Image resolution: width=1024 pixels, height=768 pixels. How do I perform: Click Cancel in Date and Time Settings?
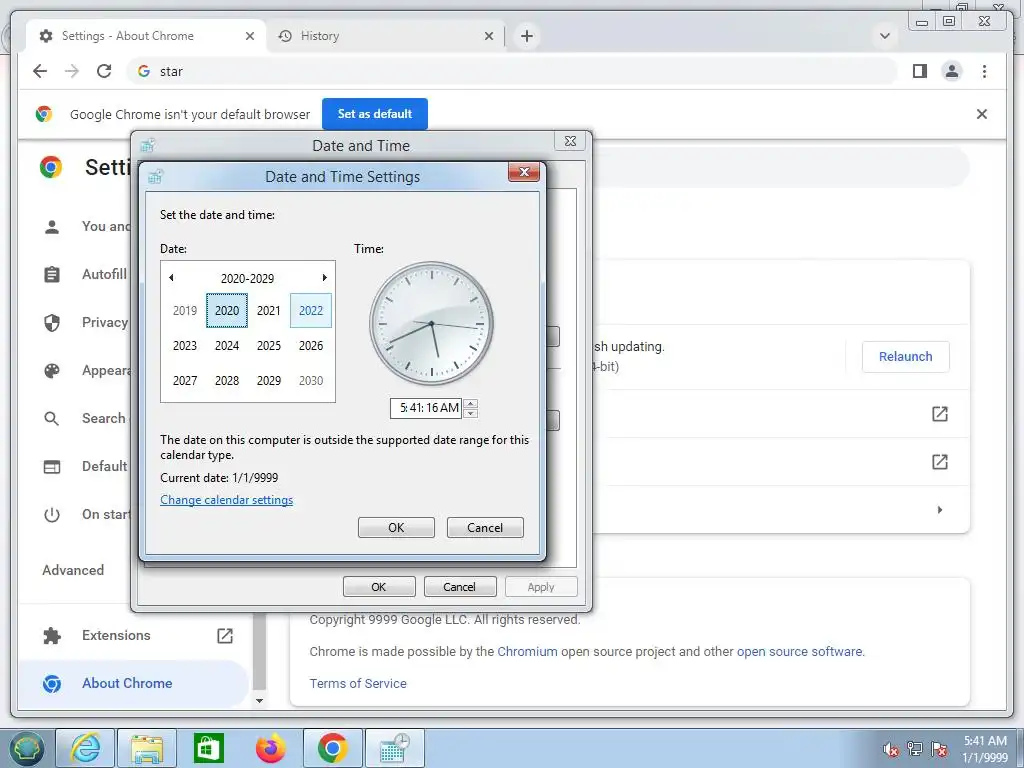485,528
